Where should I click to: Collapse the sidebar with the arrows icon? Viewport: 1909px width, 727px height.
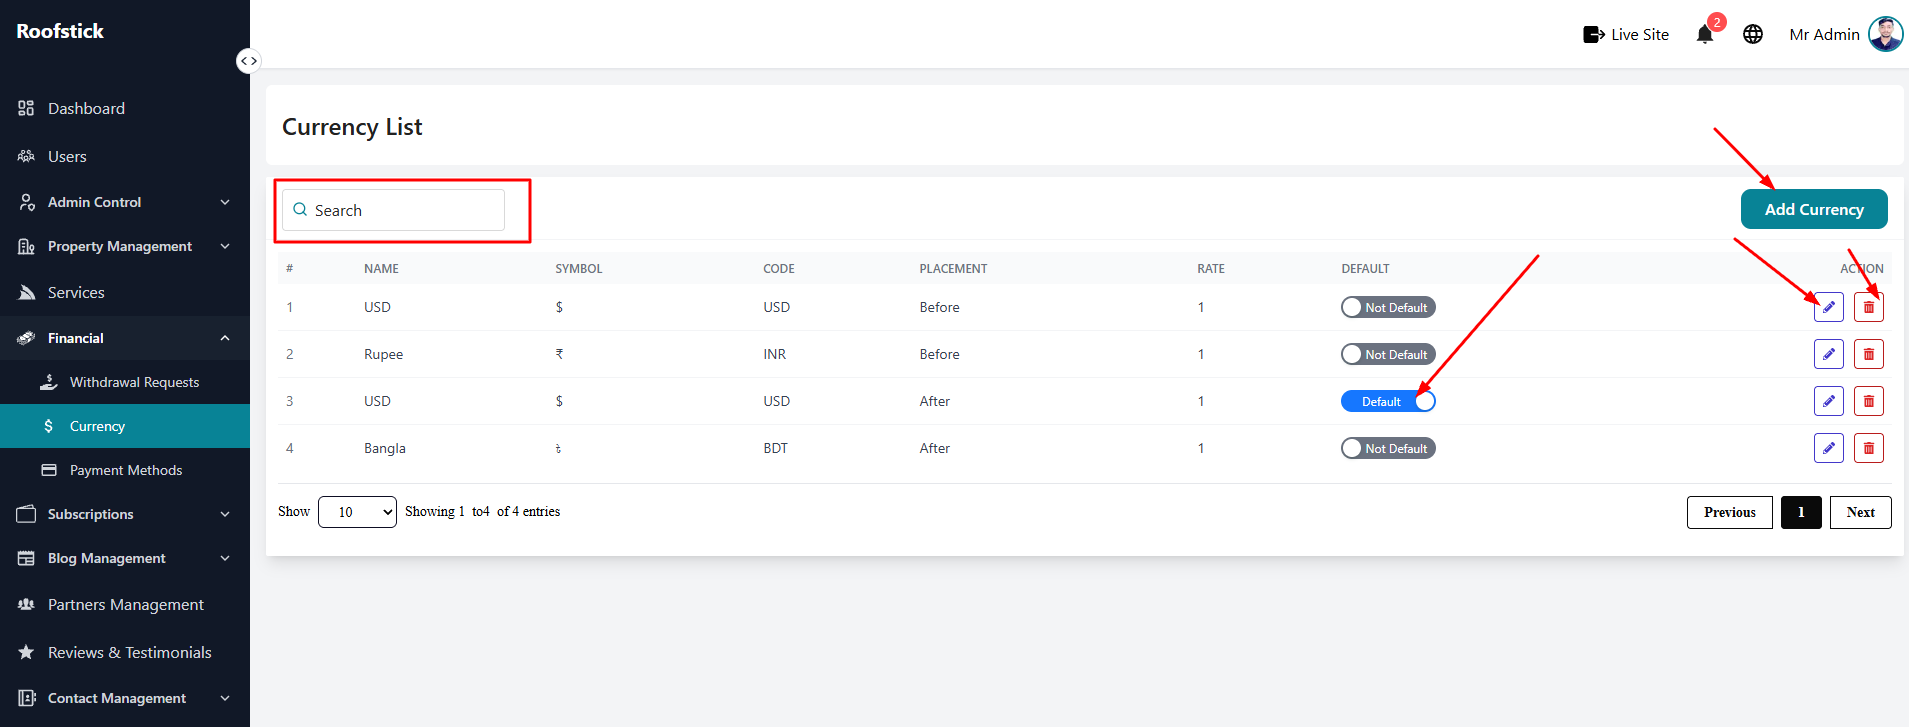[x=249, y=61]
